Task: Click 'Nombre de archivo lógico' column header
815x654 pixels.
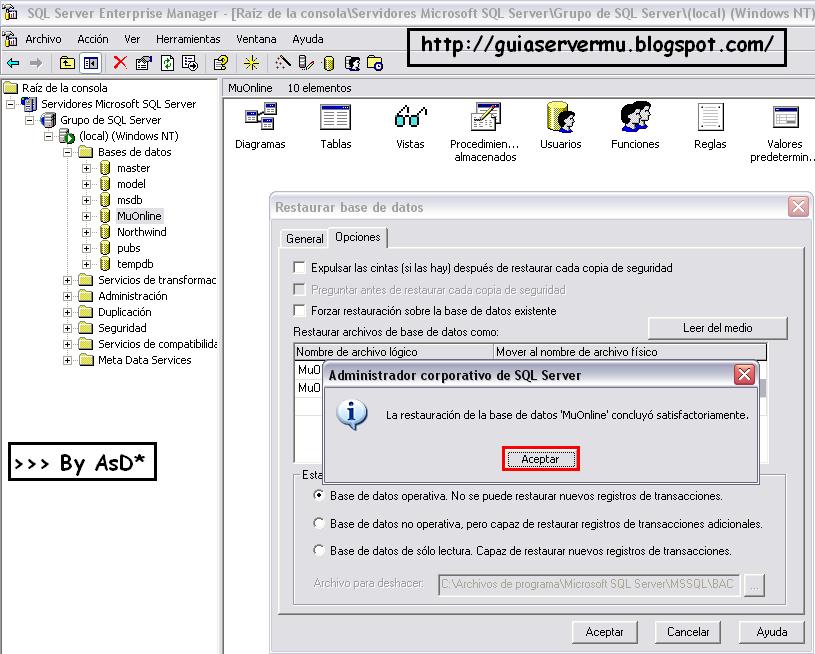Action: [393, 352]
